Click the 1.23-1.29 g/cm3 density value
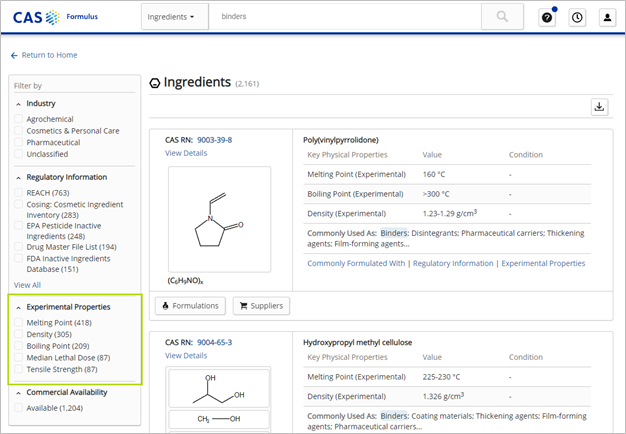Viewport: 626px width, 434px height. tap(450, 213)
